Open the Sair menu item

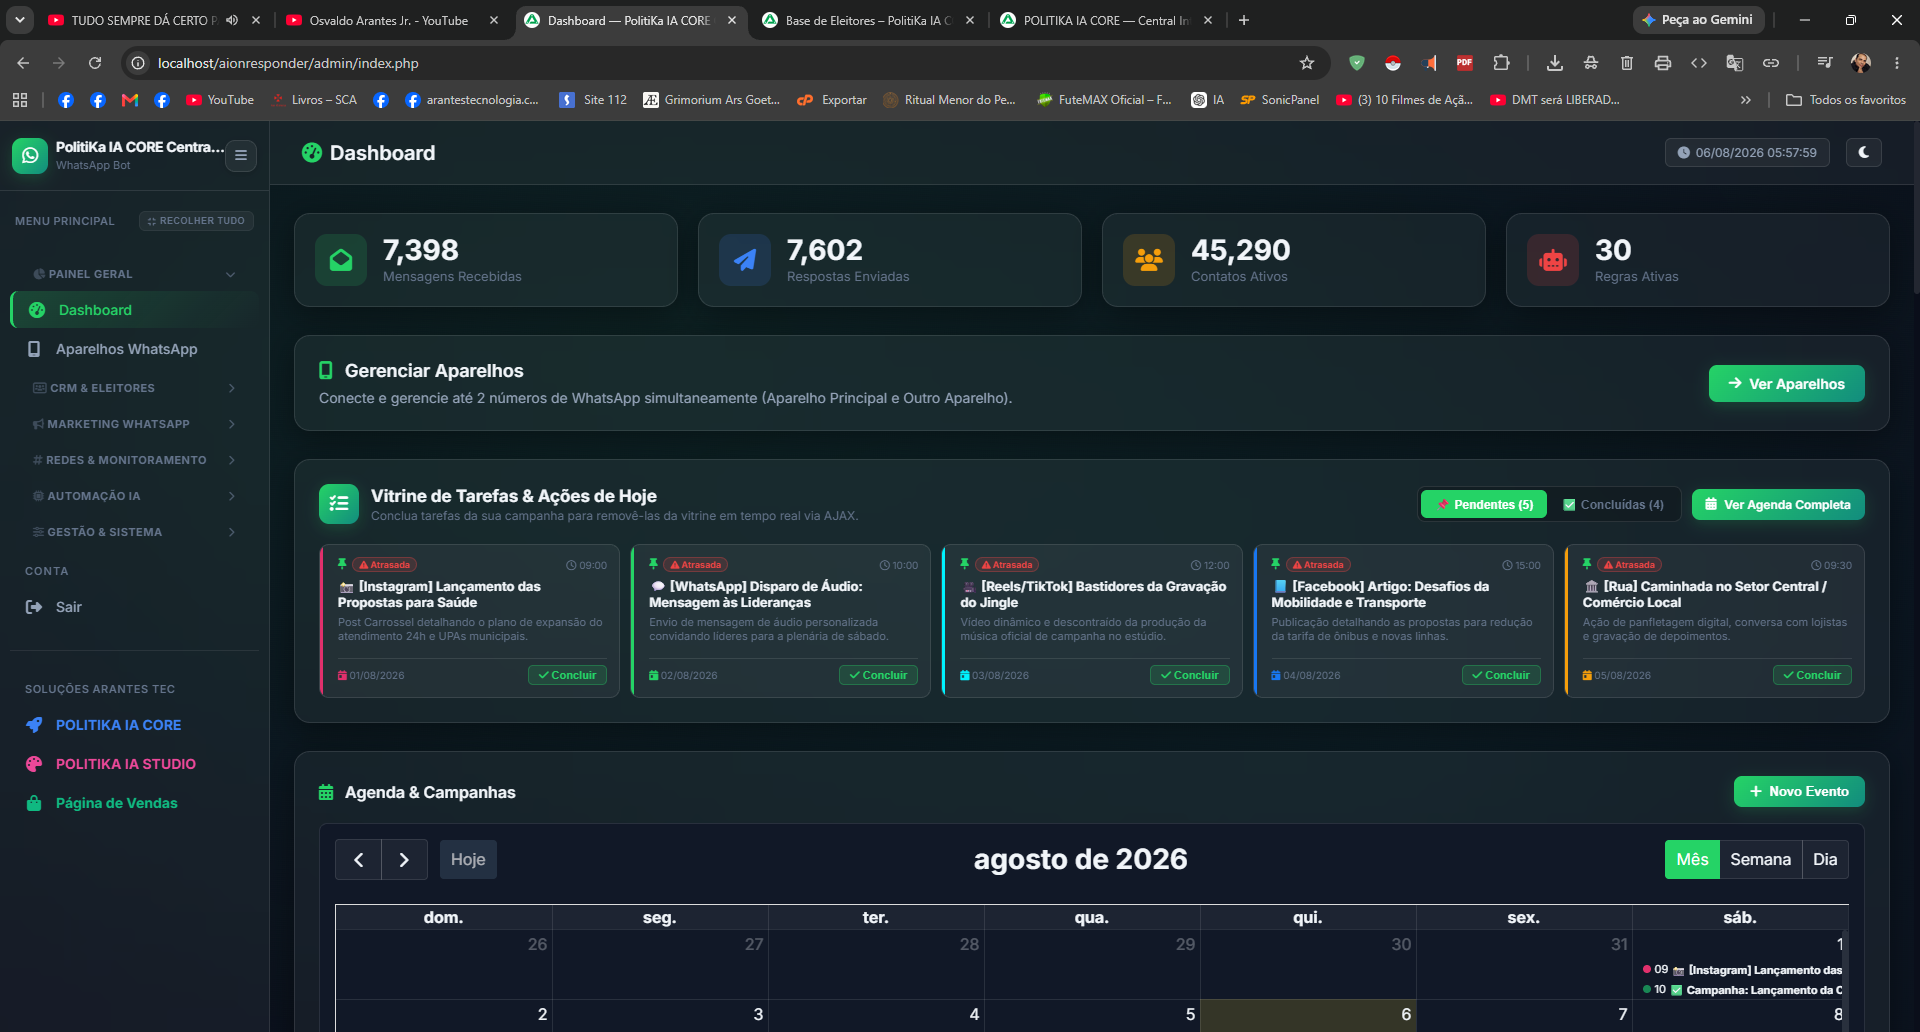(x=135, y=607)
